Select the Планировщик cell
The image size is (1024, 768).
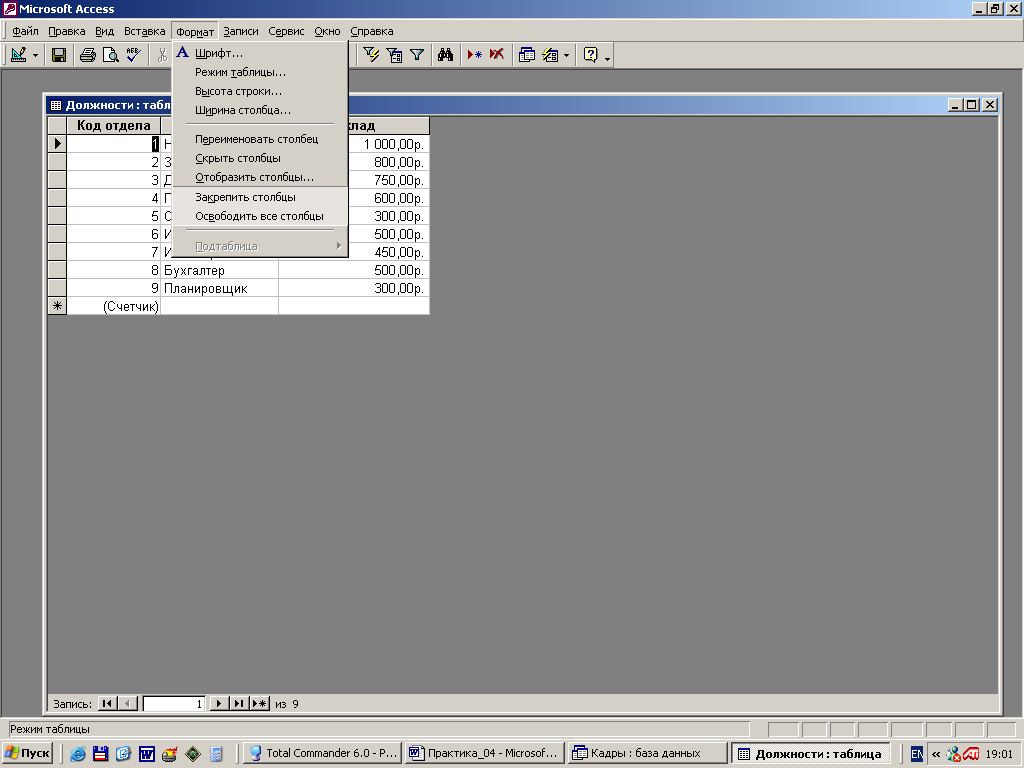(x=219, y=288)
